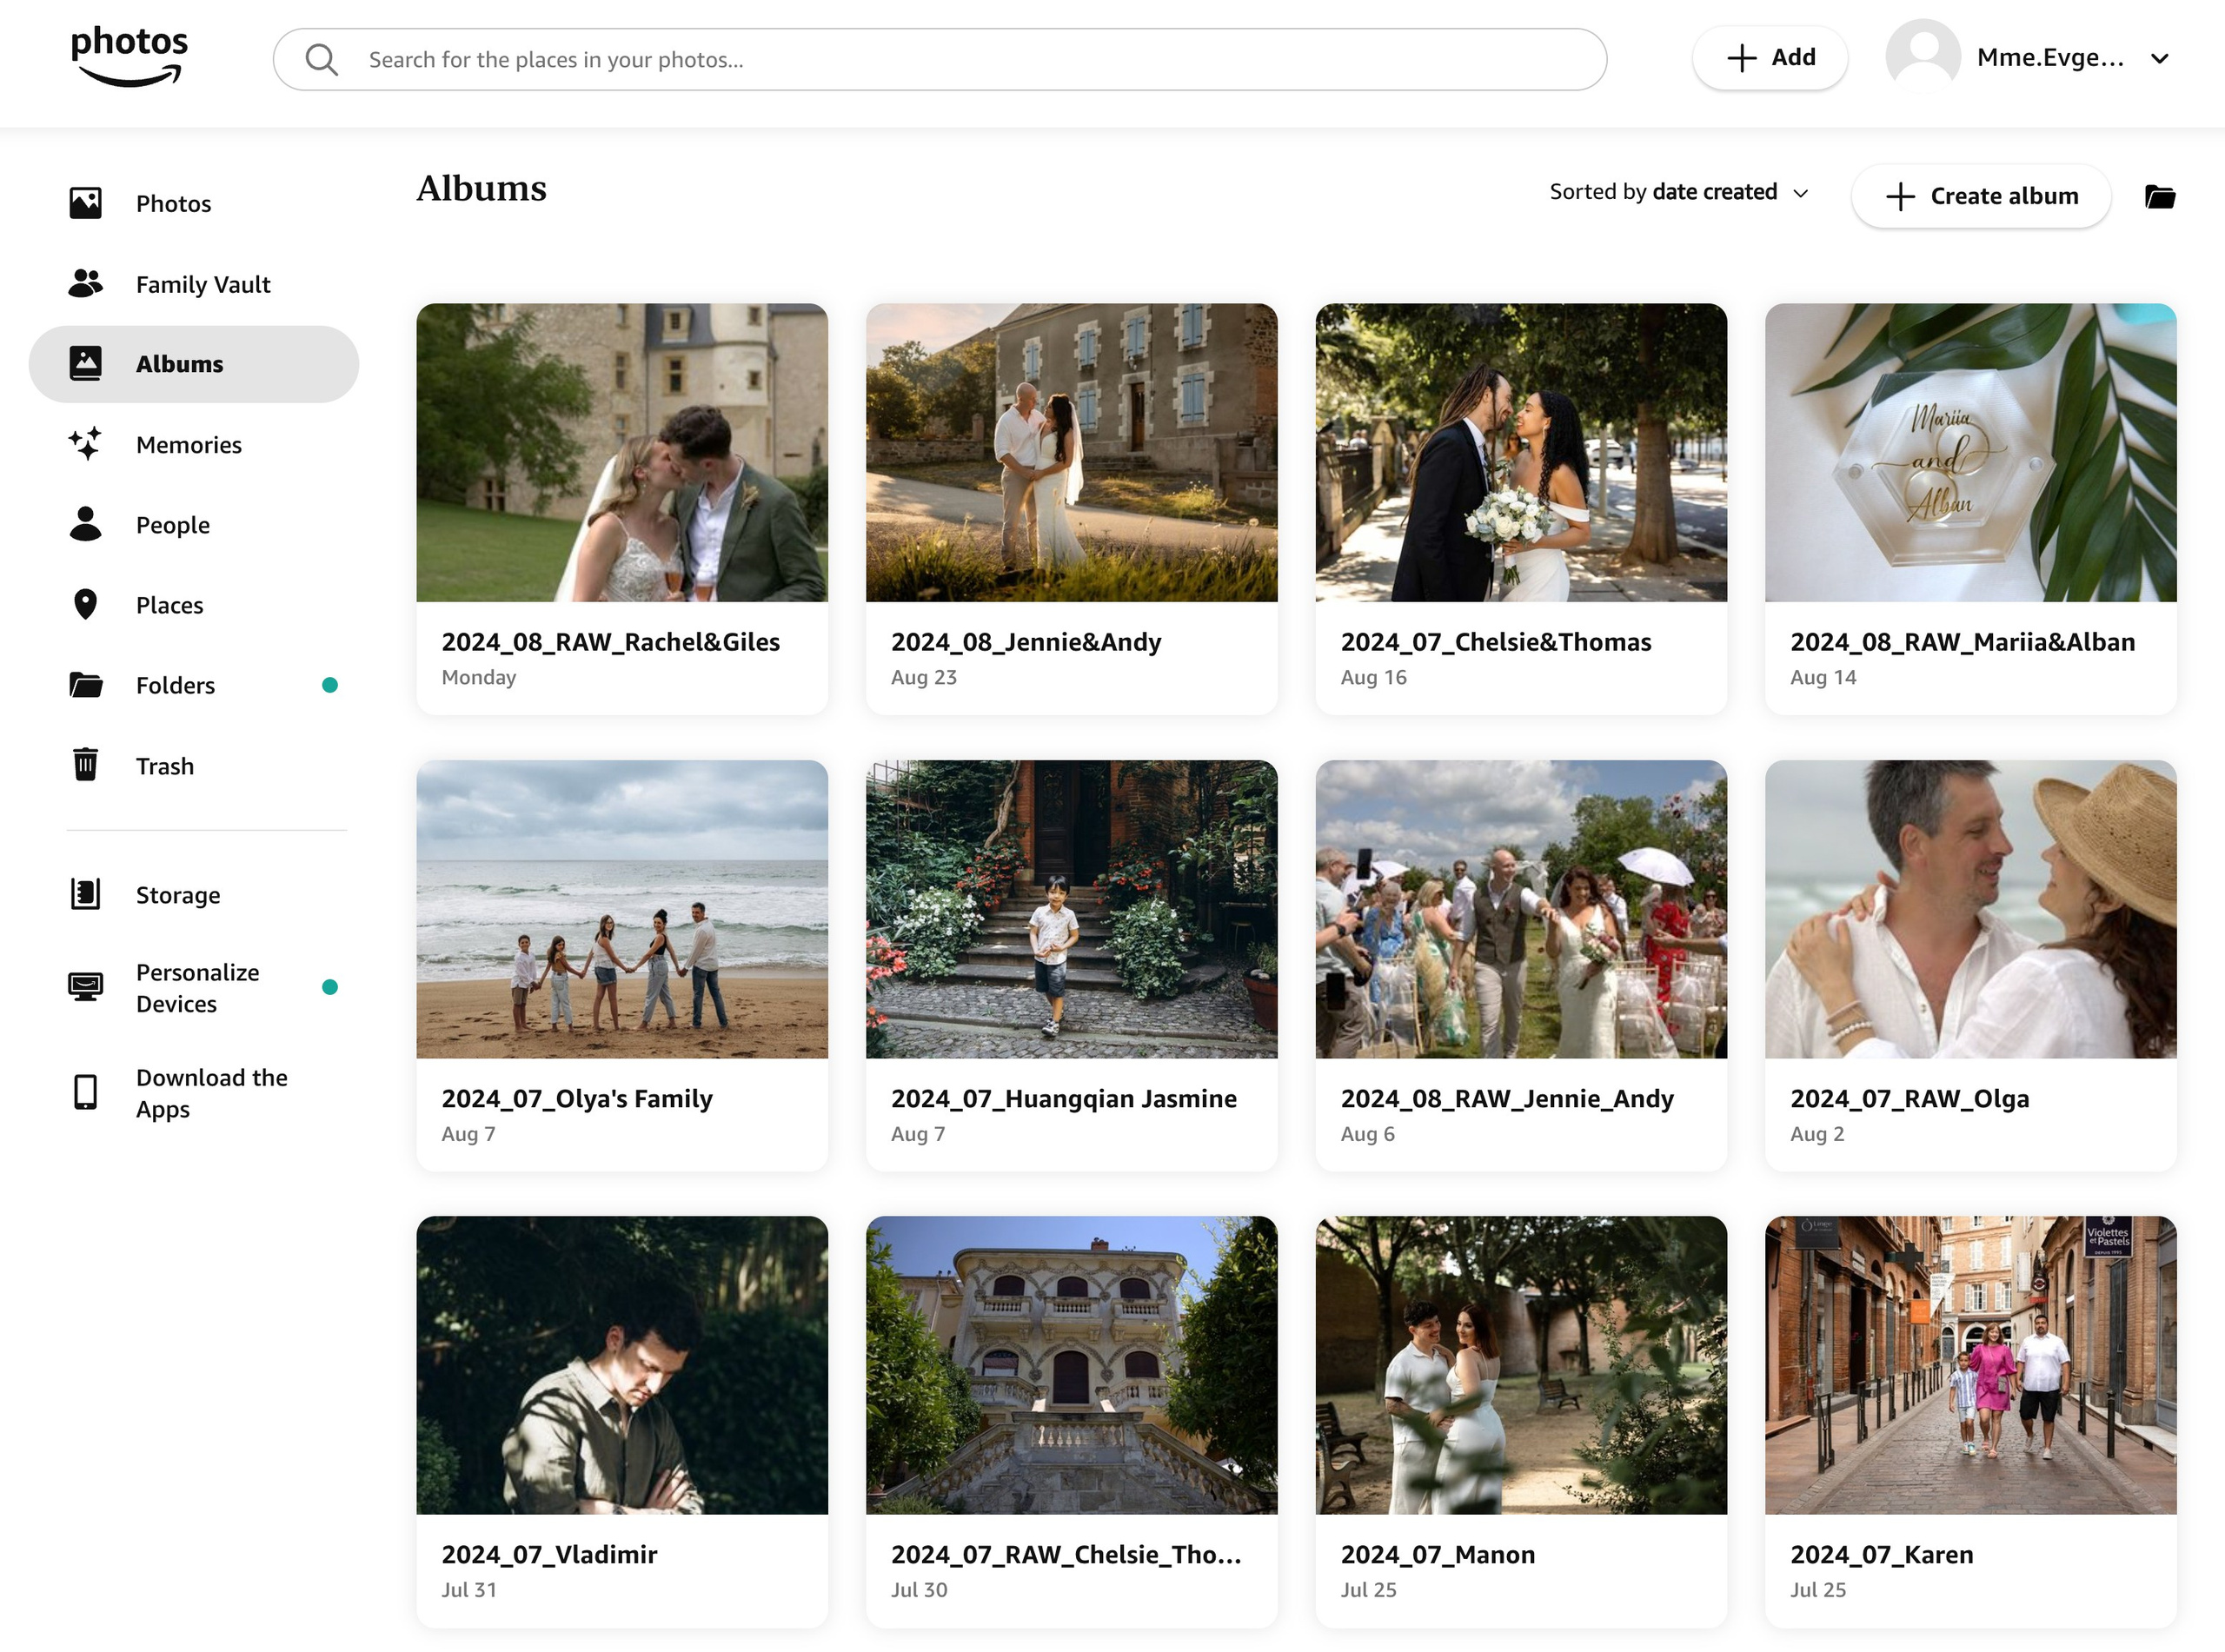Click the search magnifier icon

[x=321, y=59]
